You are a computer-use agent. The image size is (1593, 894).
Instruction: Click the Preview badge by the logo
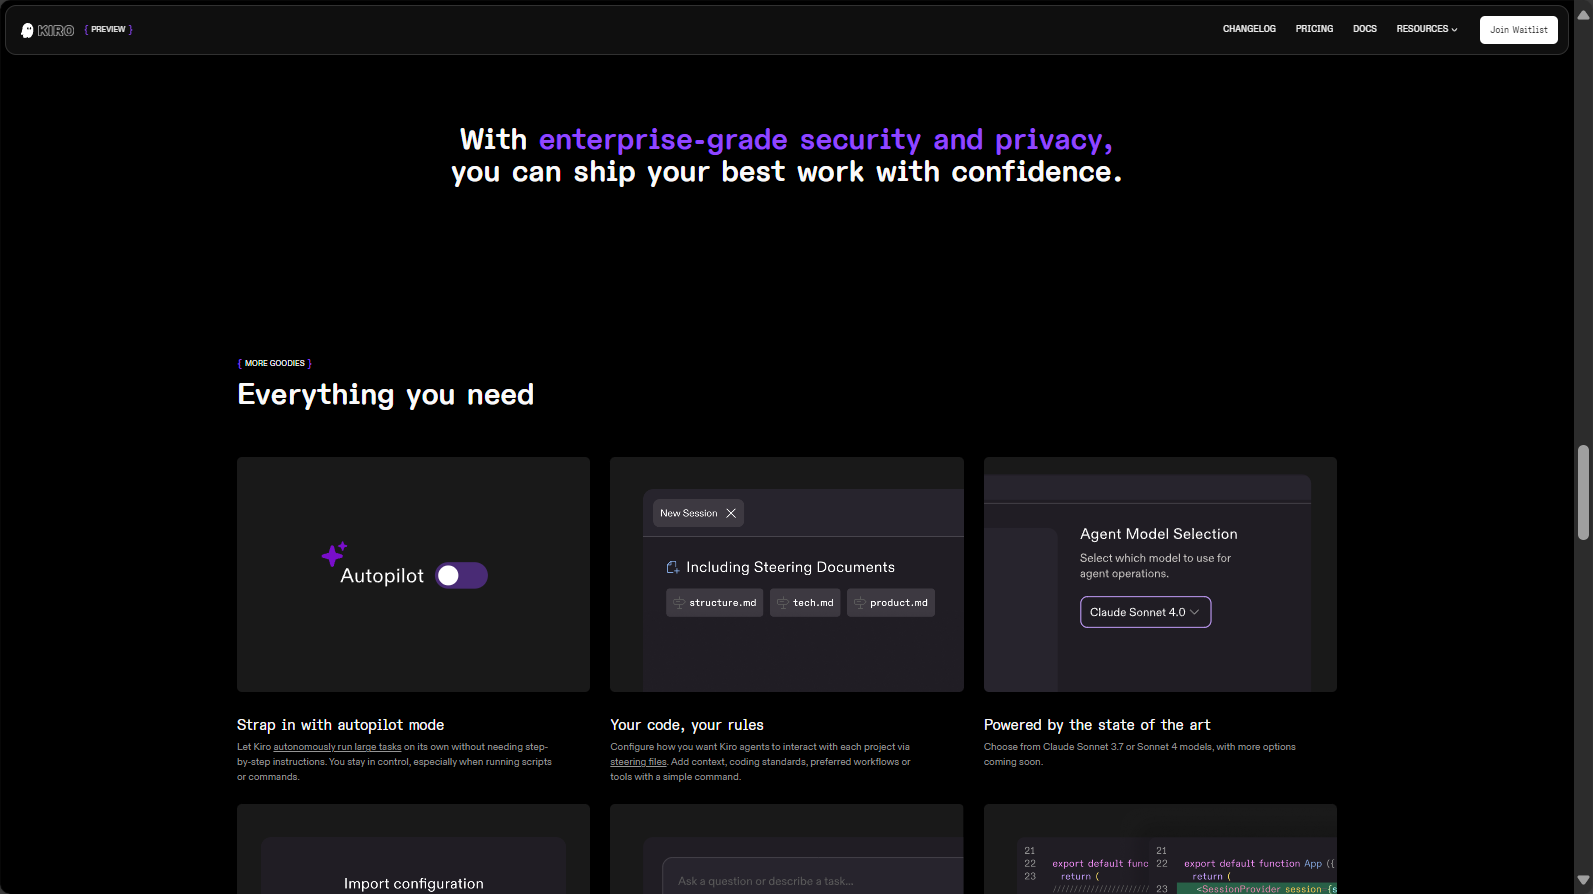(x=109, y=29)
